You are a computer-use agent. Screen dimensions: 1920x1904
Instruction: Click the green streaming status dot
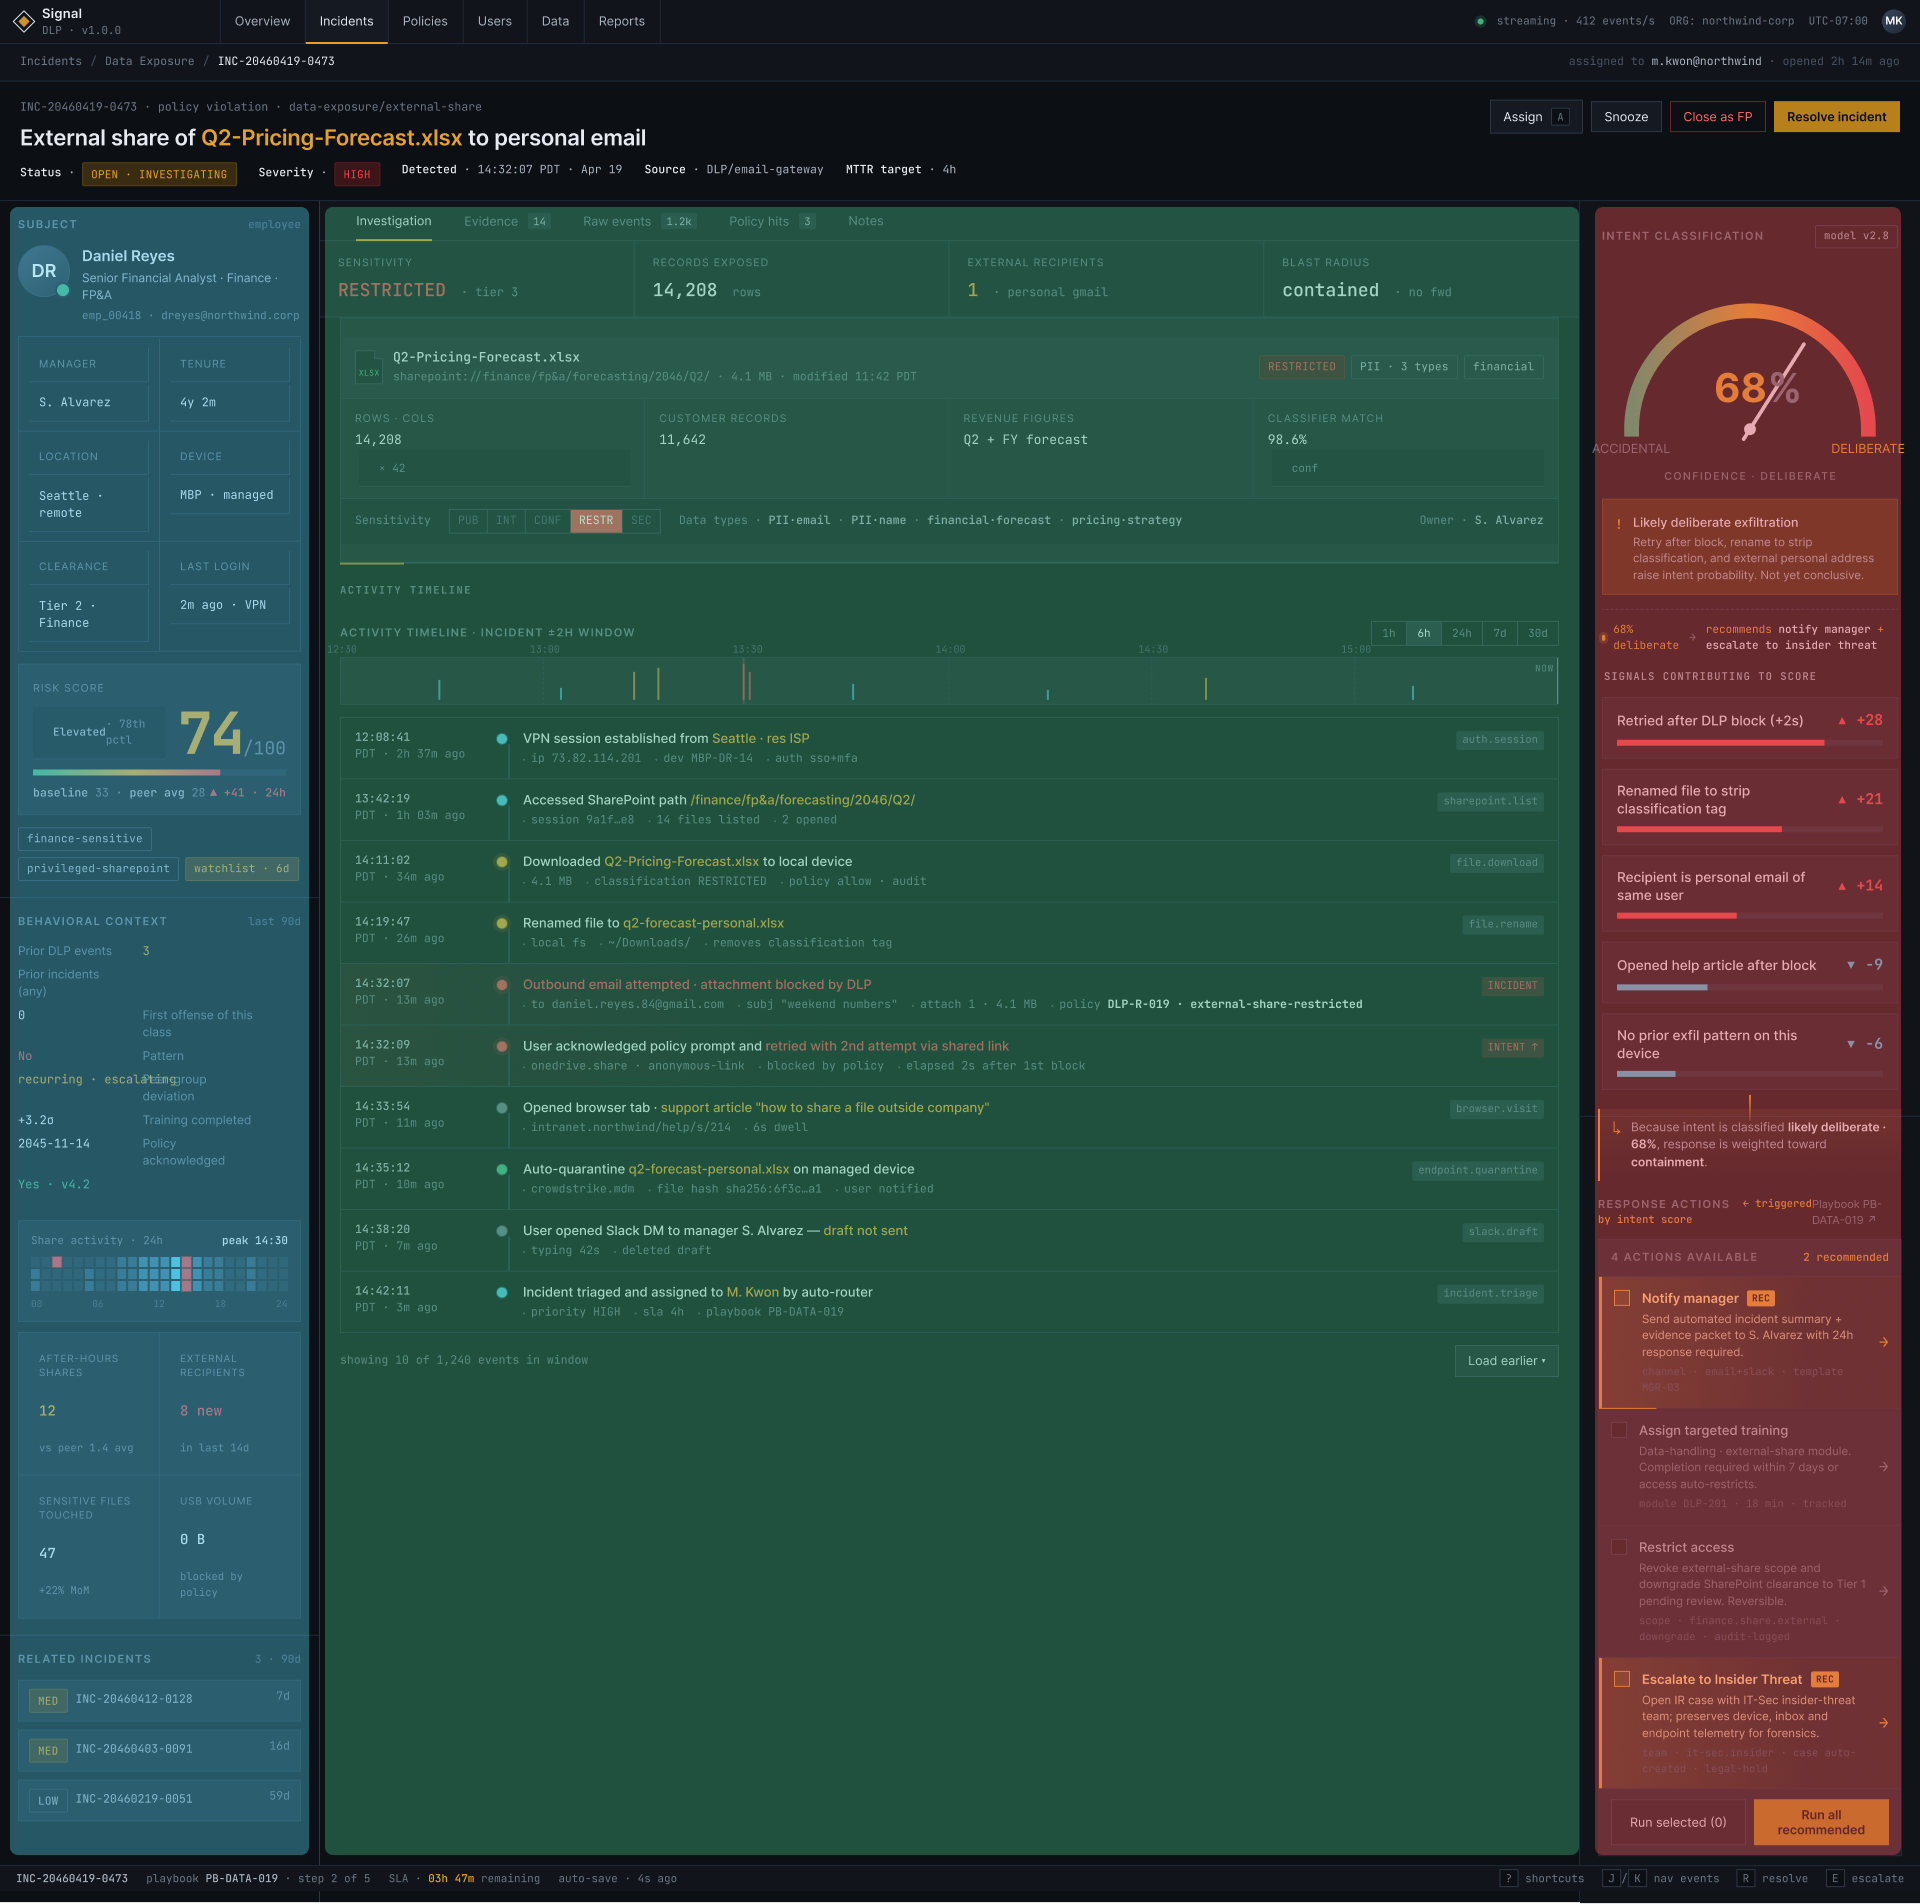coord(1480,21)
